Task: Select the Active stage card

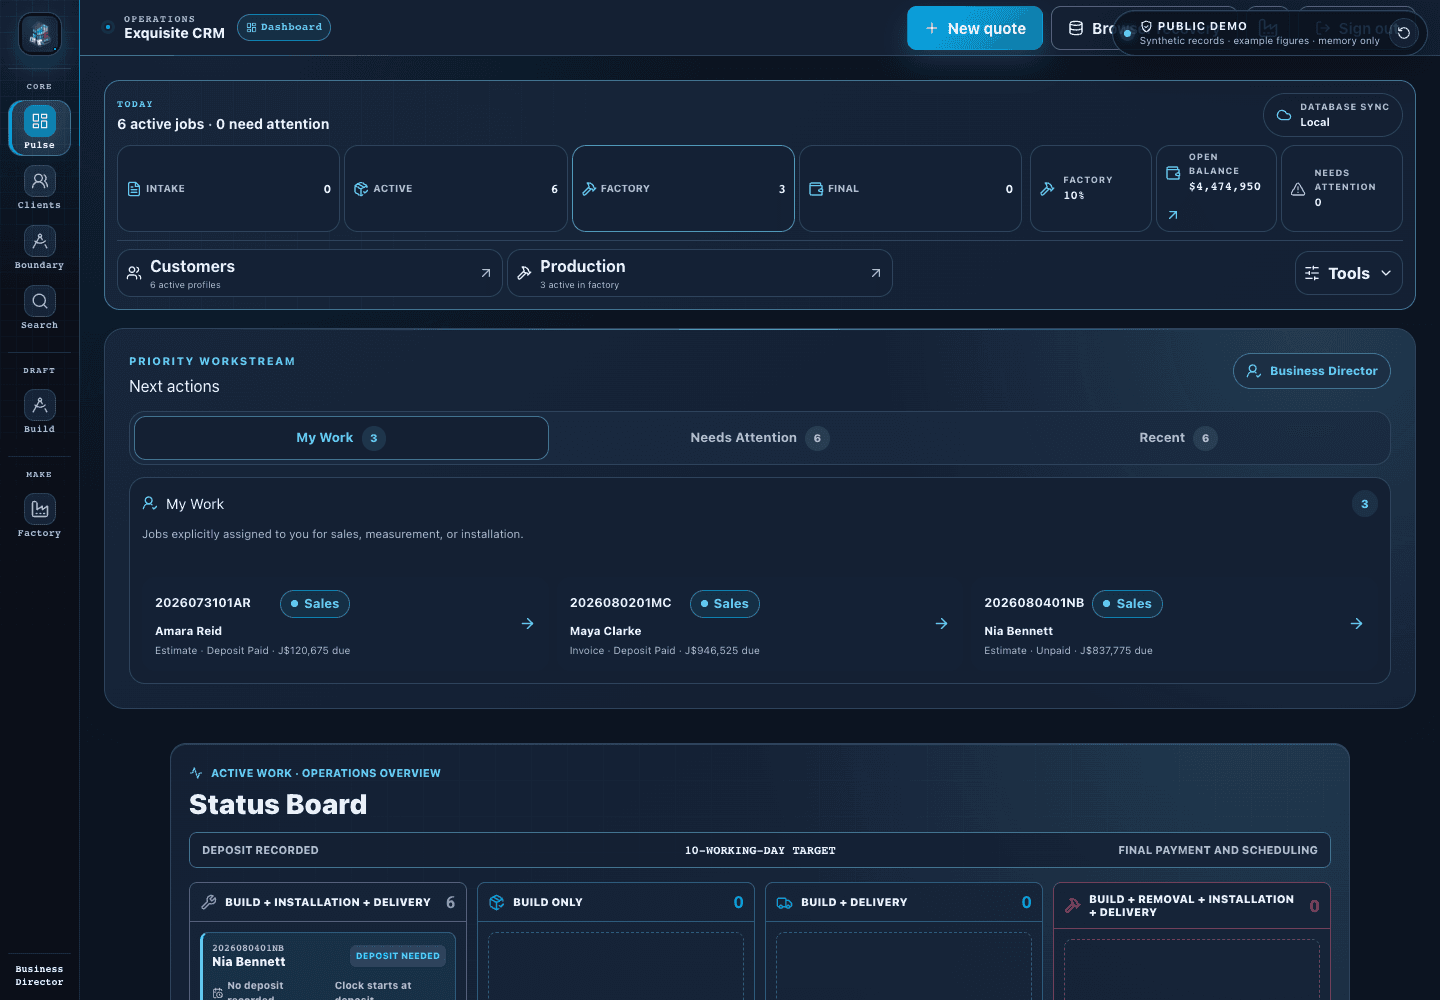Action: pyautogui.click(x=456, y=189)
